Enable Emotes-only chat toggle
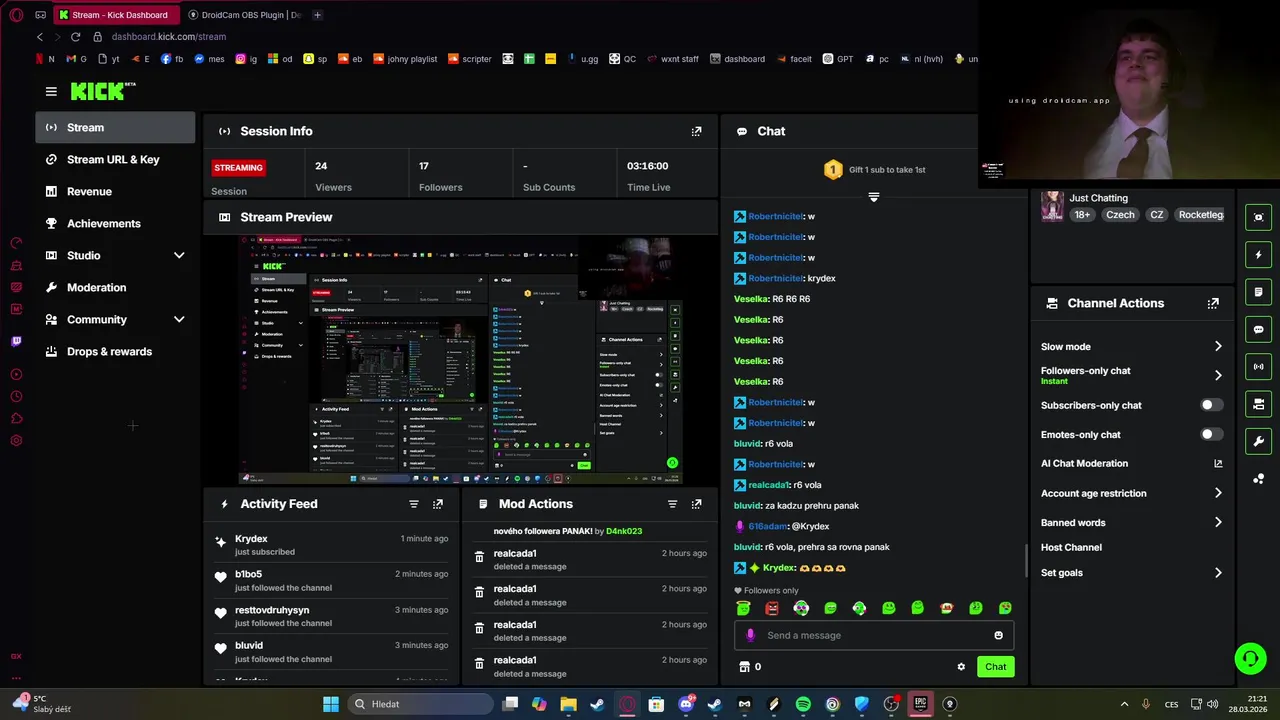This screenshot has width=1280, height=720. (x=1211, y=435)
